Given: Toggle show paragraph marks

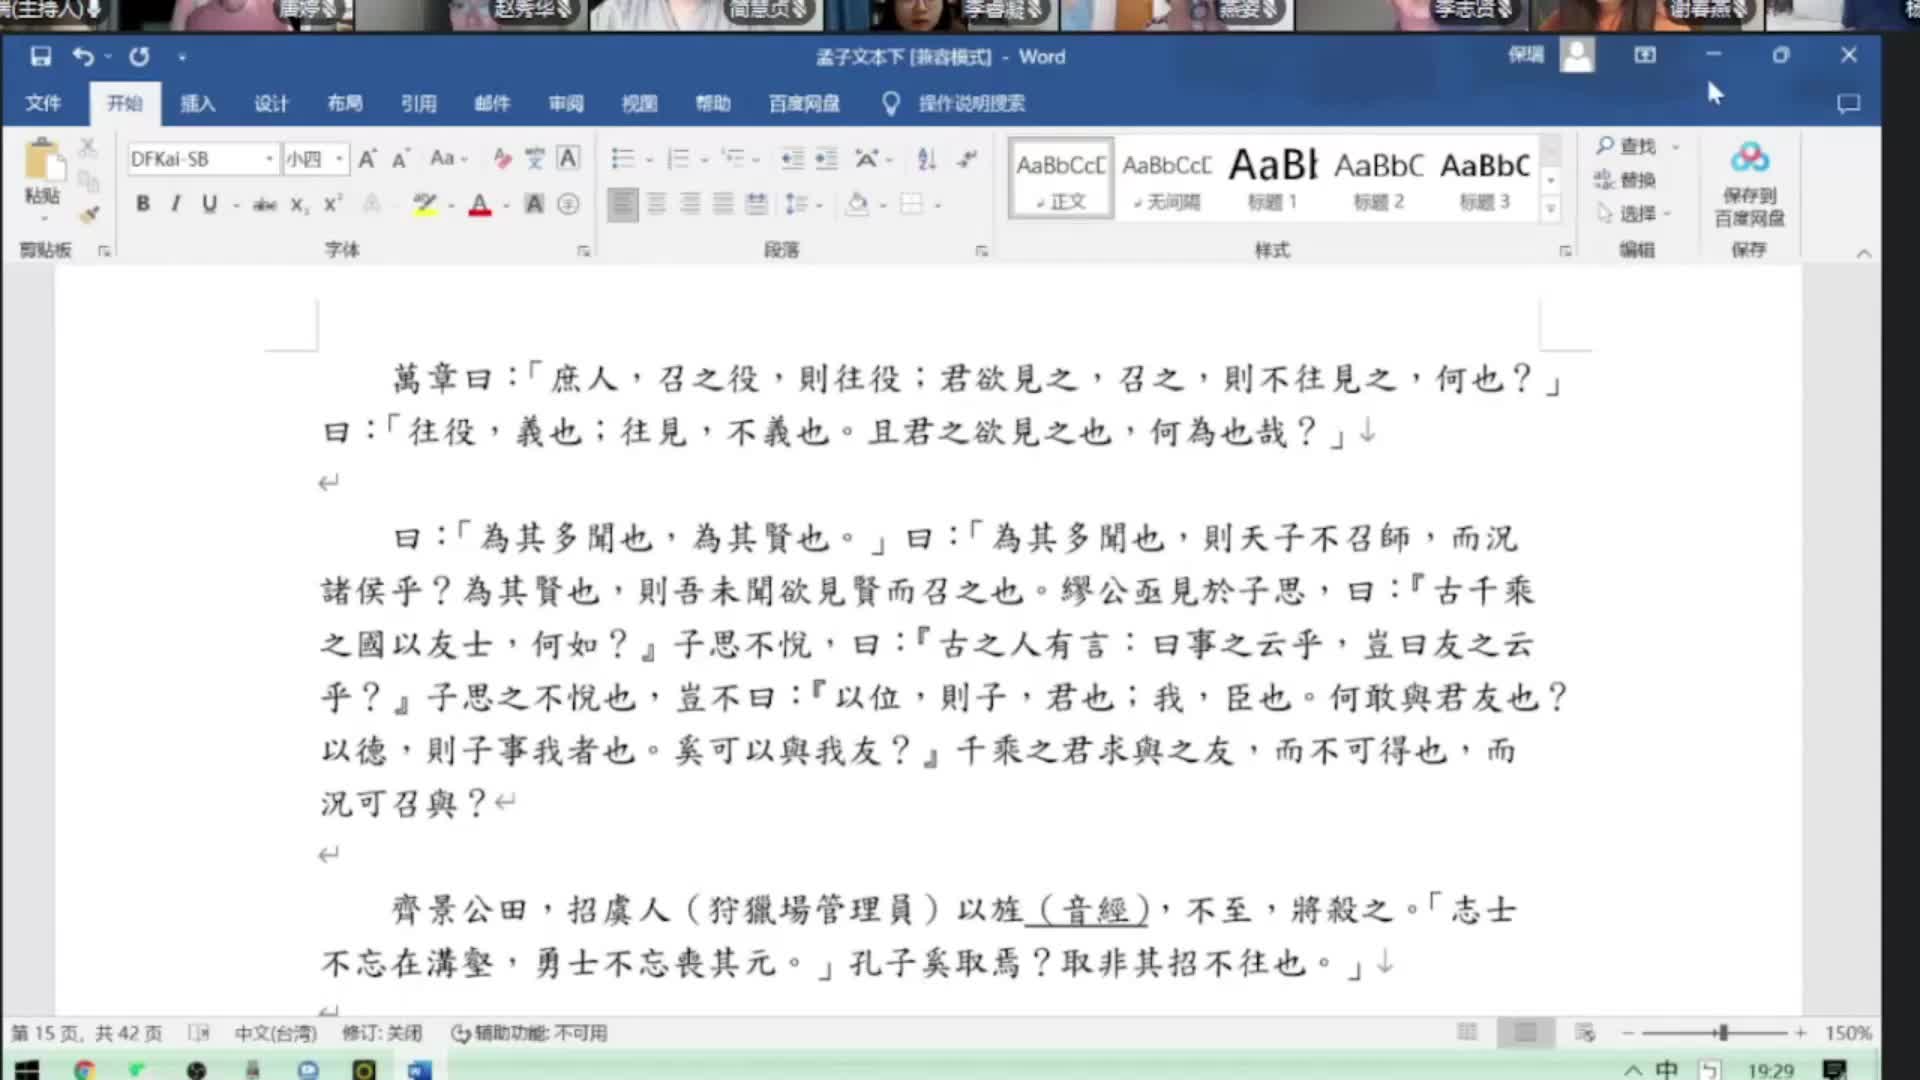Looking at the screenshot, I should [967, 159].
